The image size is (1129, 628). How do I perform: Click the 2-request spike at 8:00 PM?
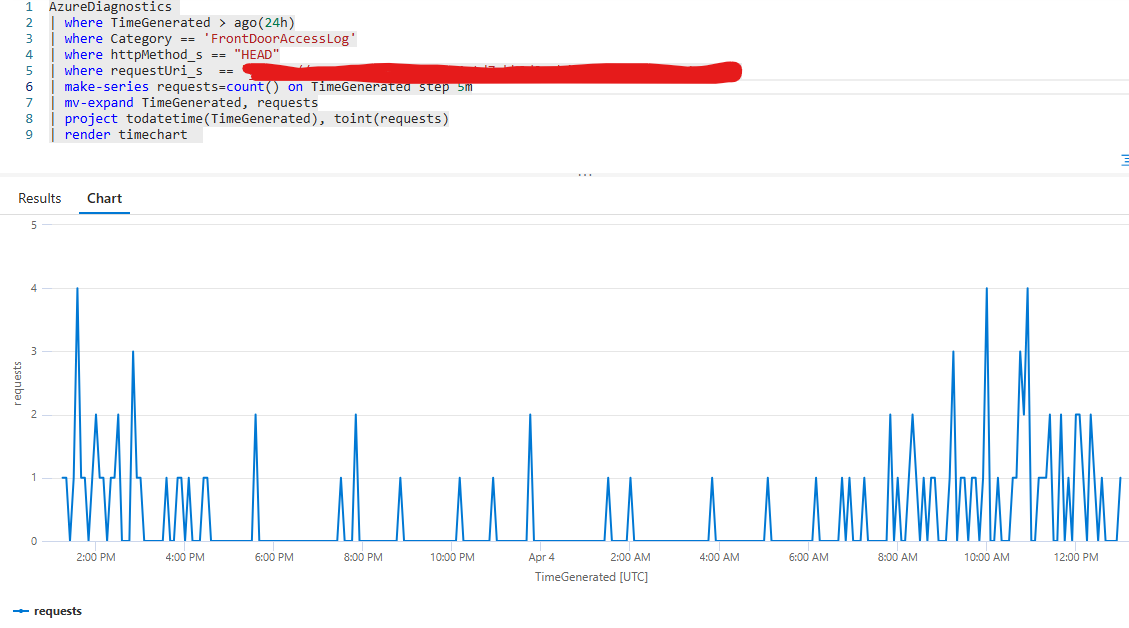[x=355, y=415]
